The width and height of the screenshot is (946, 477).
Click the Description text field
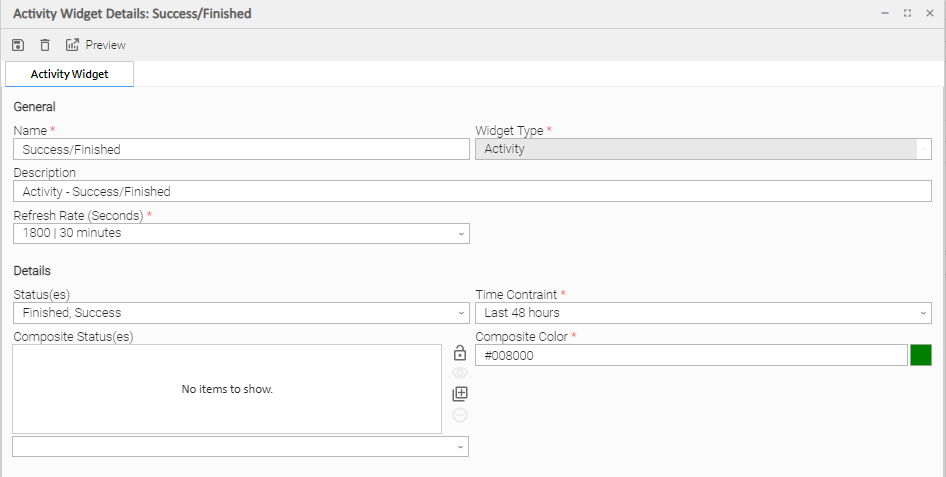(472, 191)
